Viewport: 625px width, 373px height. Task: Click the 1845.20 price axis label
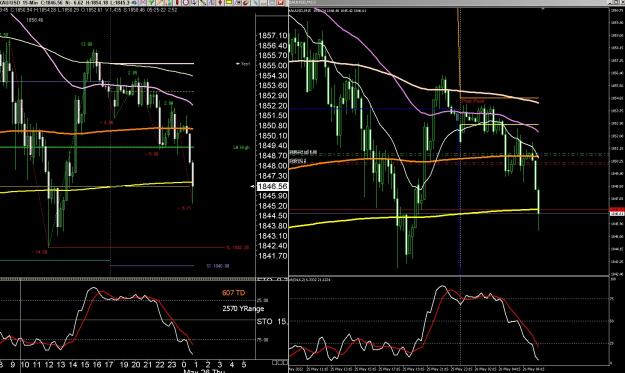[x=273, y=206]
